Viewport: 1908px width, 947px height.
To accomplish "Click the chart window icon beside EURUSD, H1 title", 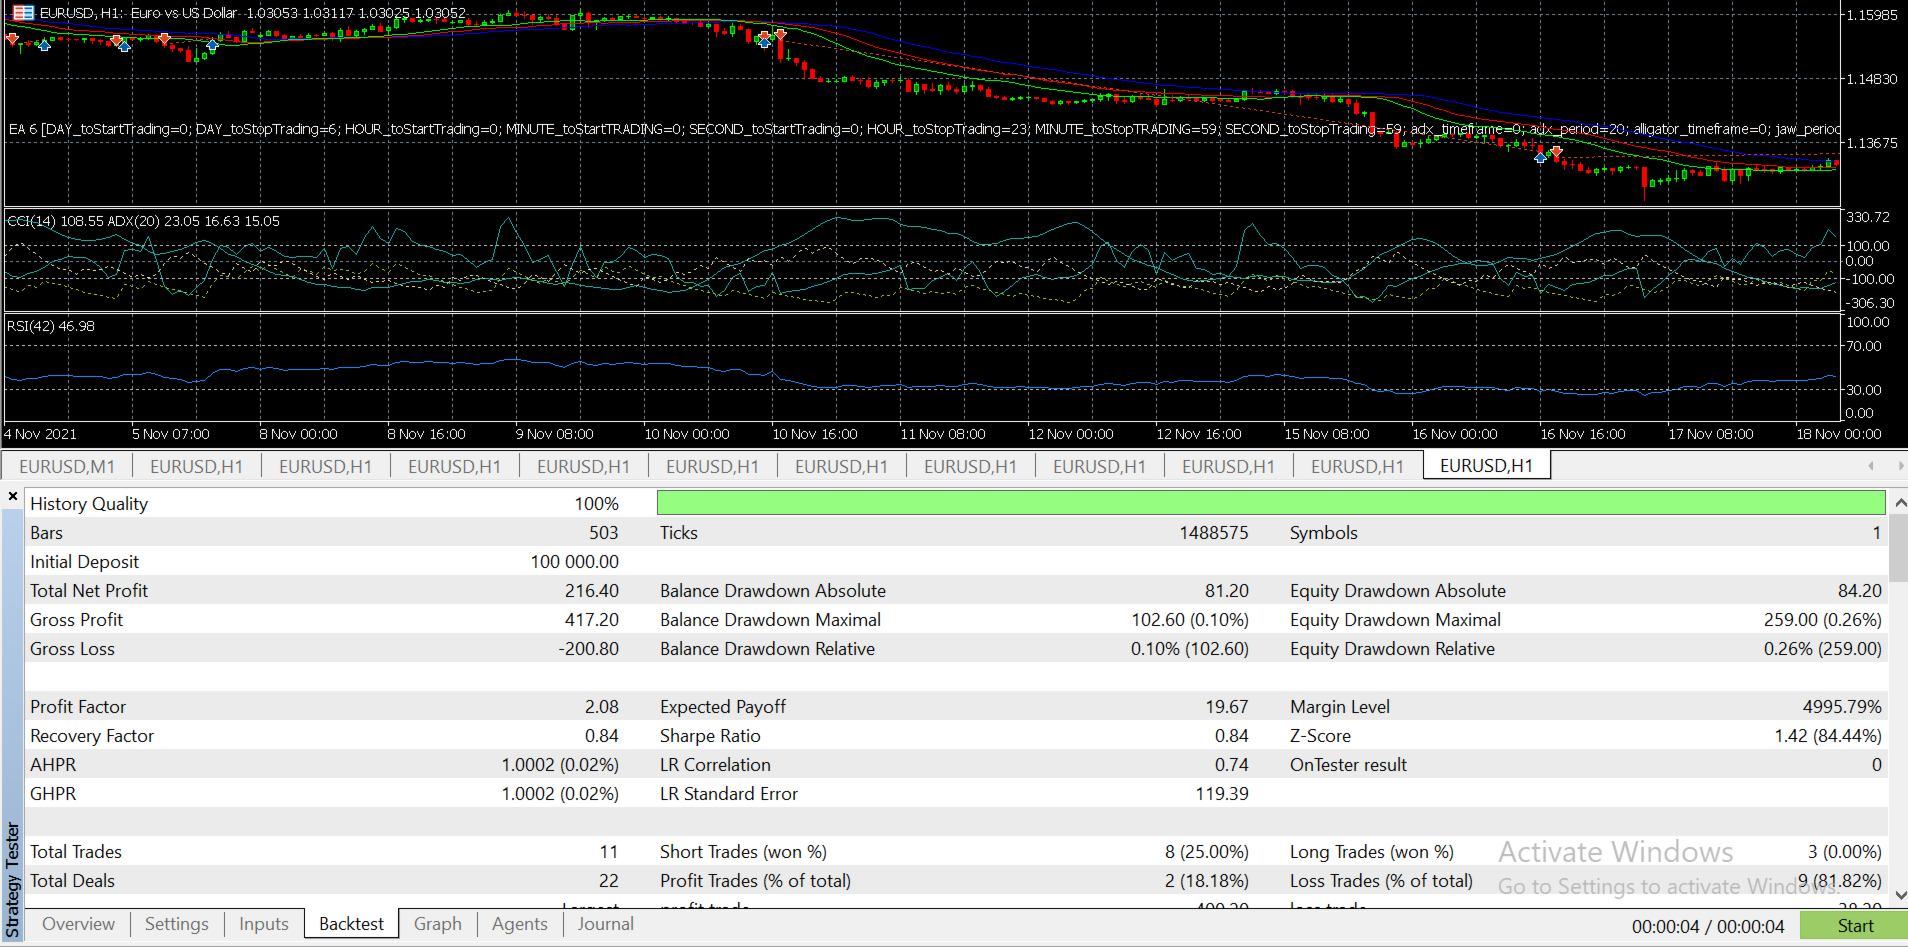I will pos(22,13).
